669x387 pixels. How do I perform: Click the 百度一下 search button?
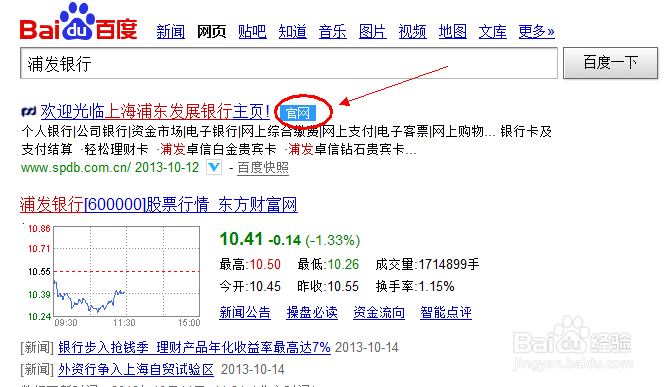(610, 63)
